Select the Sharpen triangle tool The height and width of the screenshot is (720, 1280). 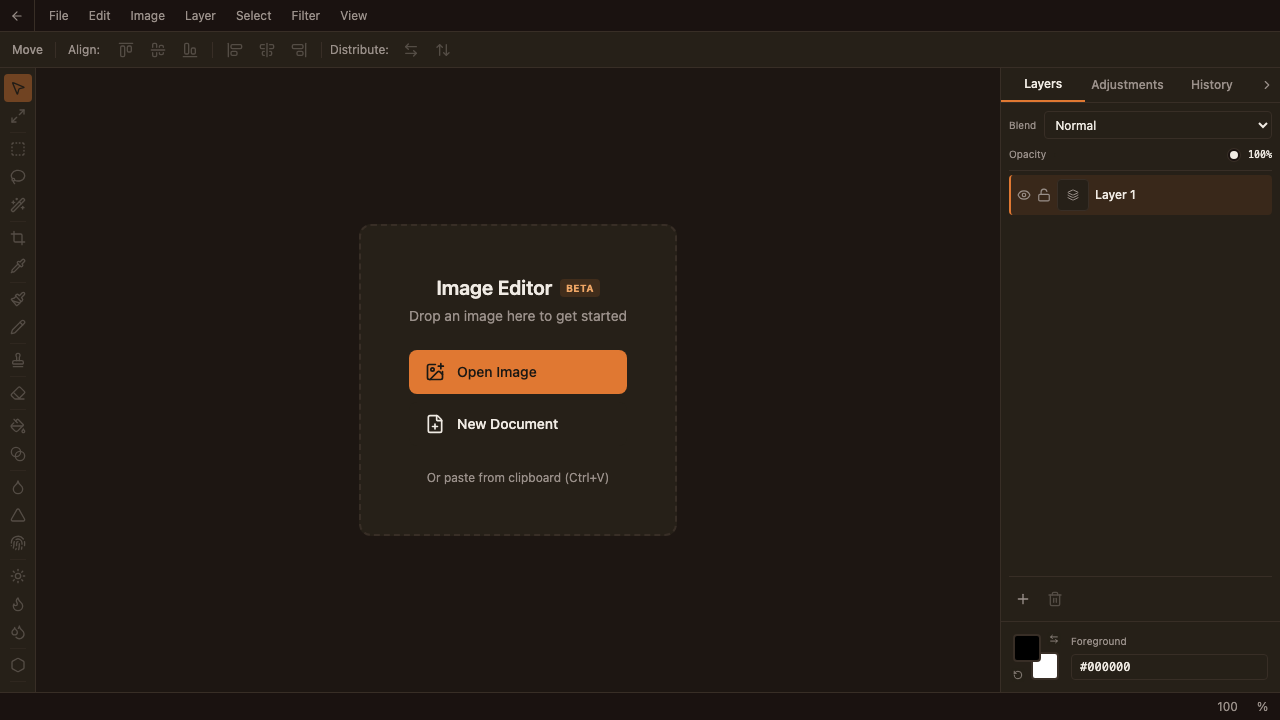[x=18, y=515]
